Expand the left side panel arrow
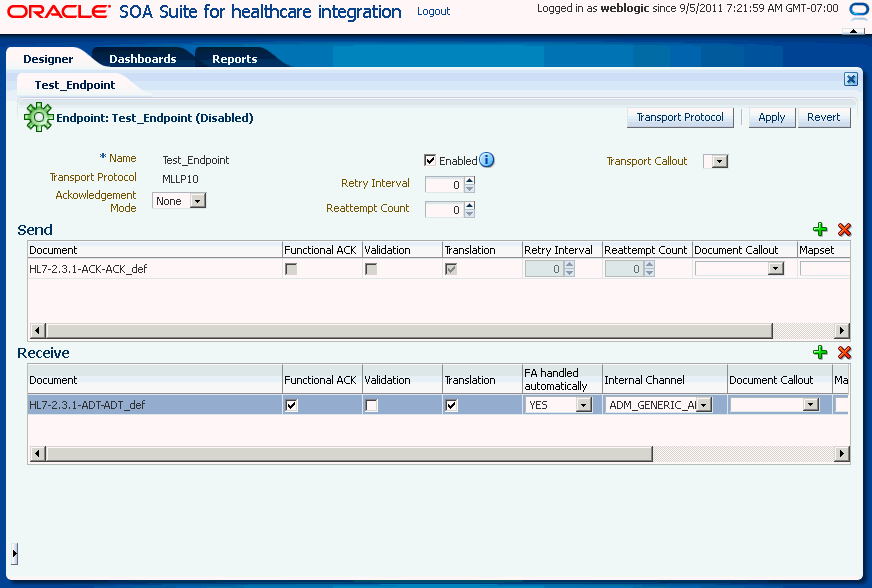Viewport: 872px width, 588px height. coord(14,554)
